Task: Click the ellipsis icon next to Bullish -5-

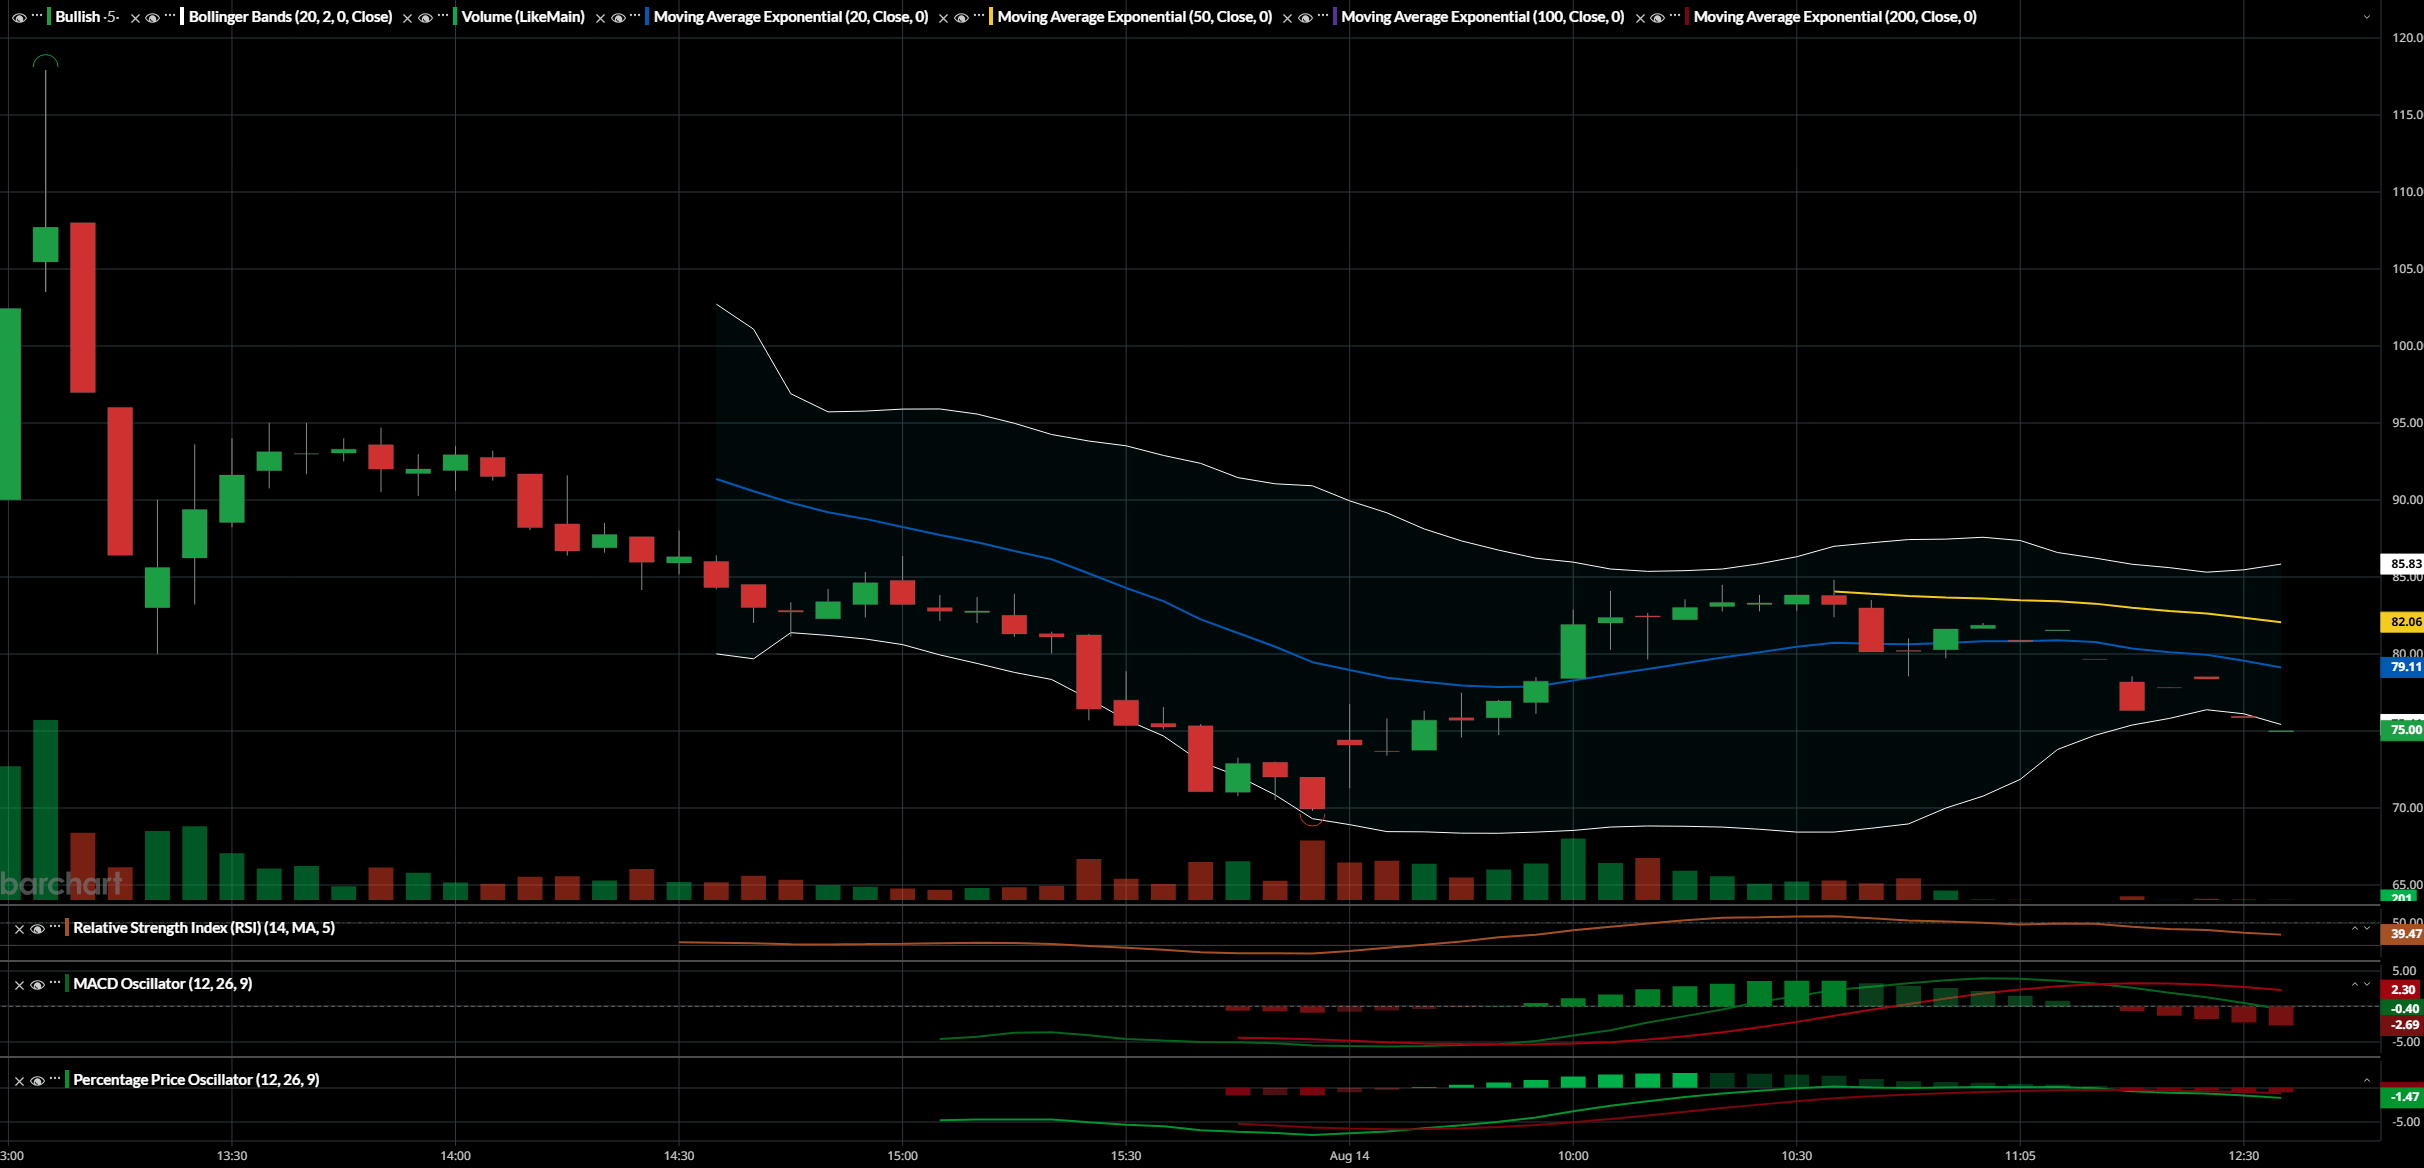Action: coord(38,17)
